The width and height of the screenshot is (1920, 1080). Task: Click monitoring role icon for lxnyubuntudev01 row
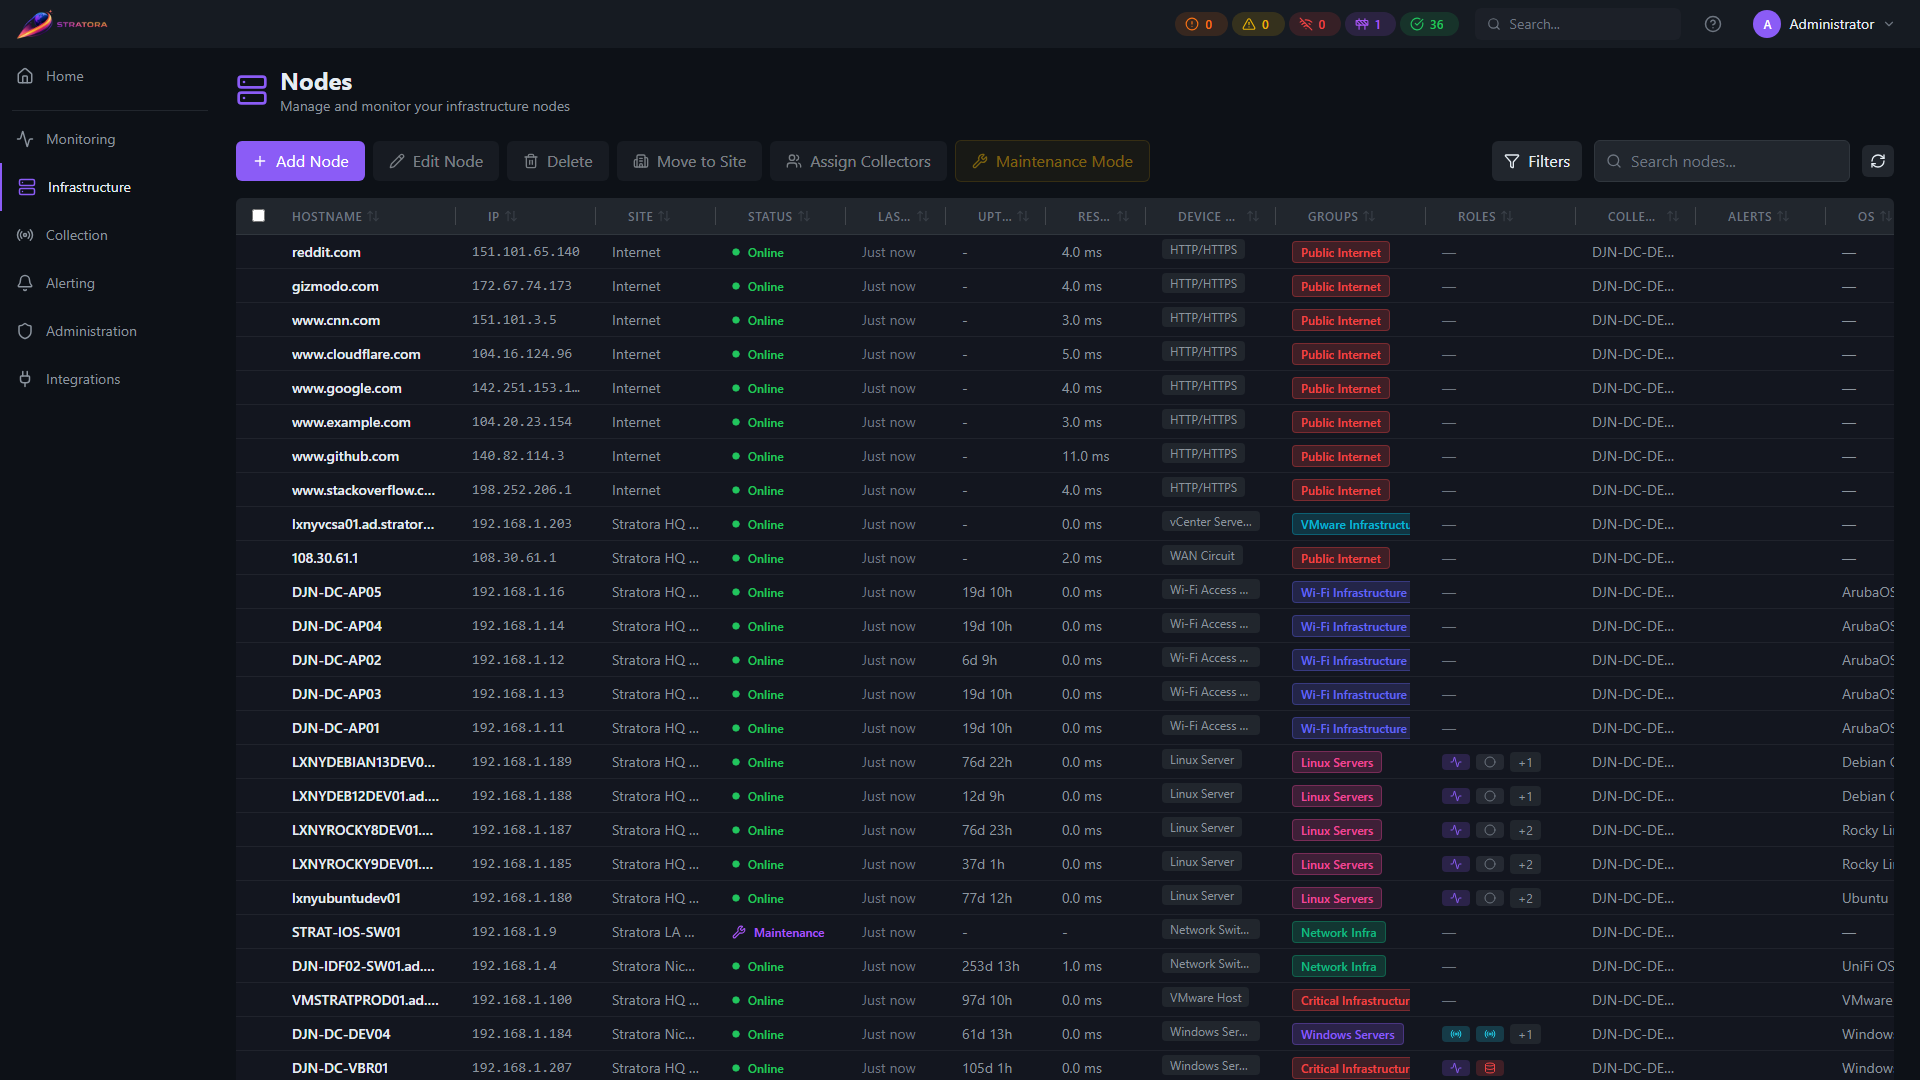pos(1456,898)
